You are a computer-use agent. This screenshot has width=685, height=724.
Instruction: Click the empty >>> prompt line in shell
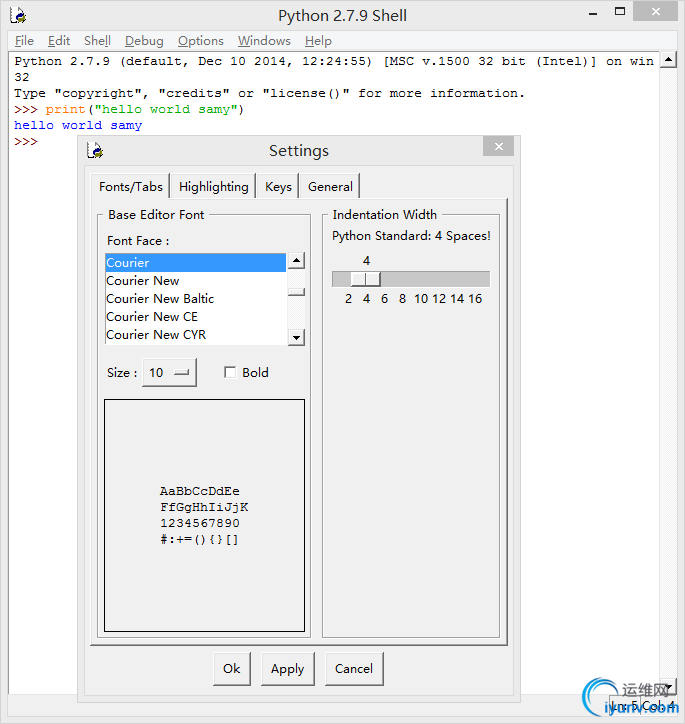pyautogui.click(x=26, y=141)
